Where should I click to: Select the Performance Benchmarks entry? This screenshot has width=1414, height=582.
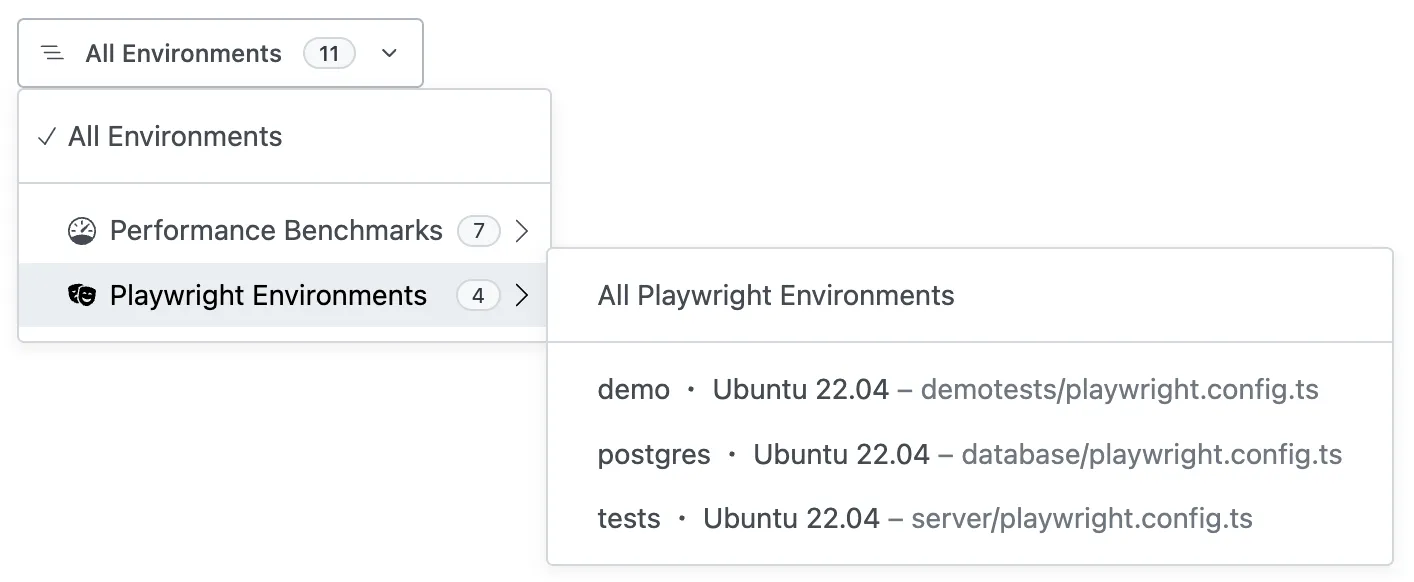coord(276,230)
